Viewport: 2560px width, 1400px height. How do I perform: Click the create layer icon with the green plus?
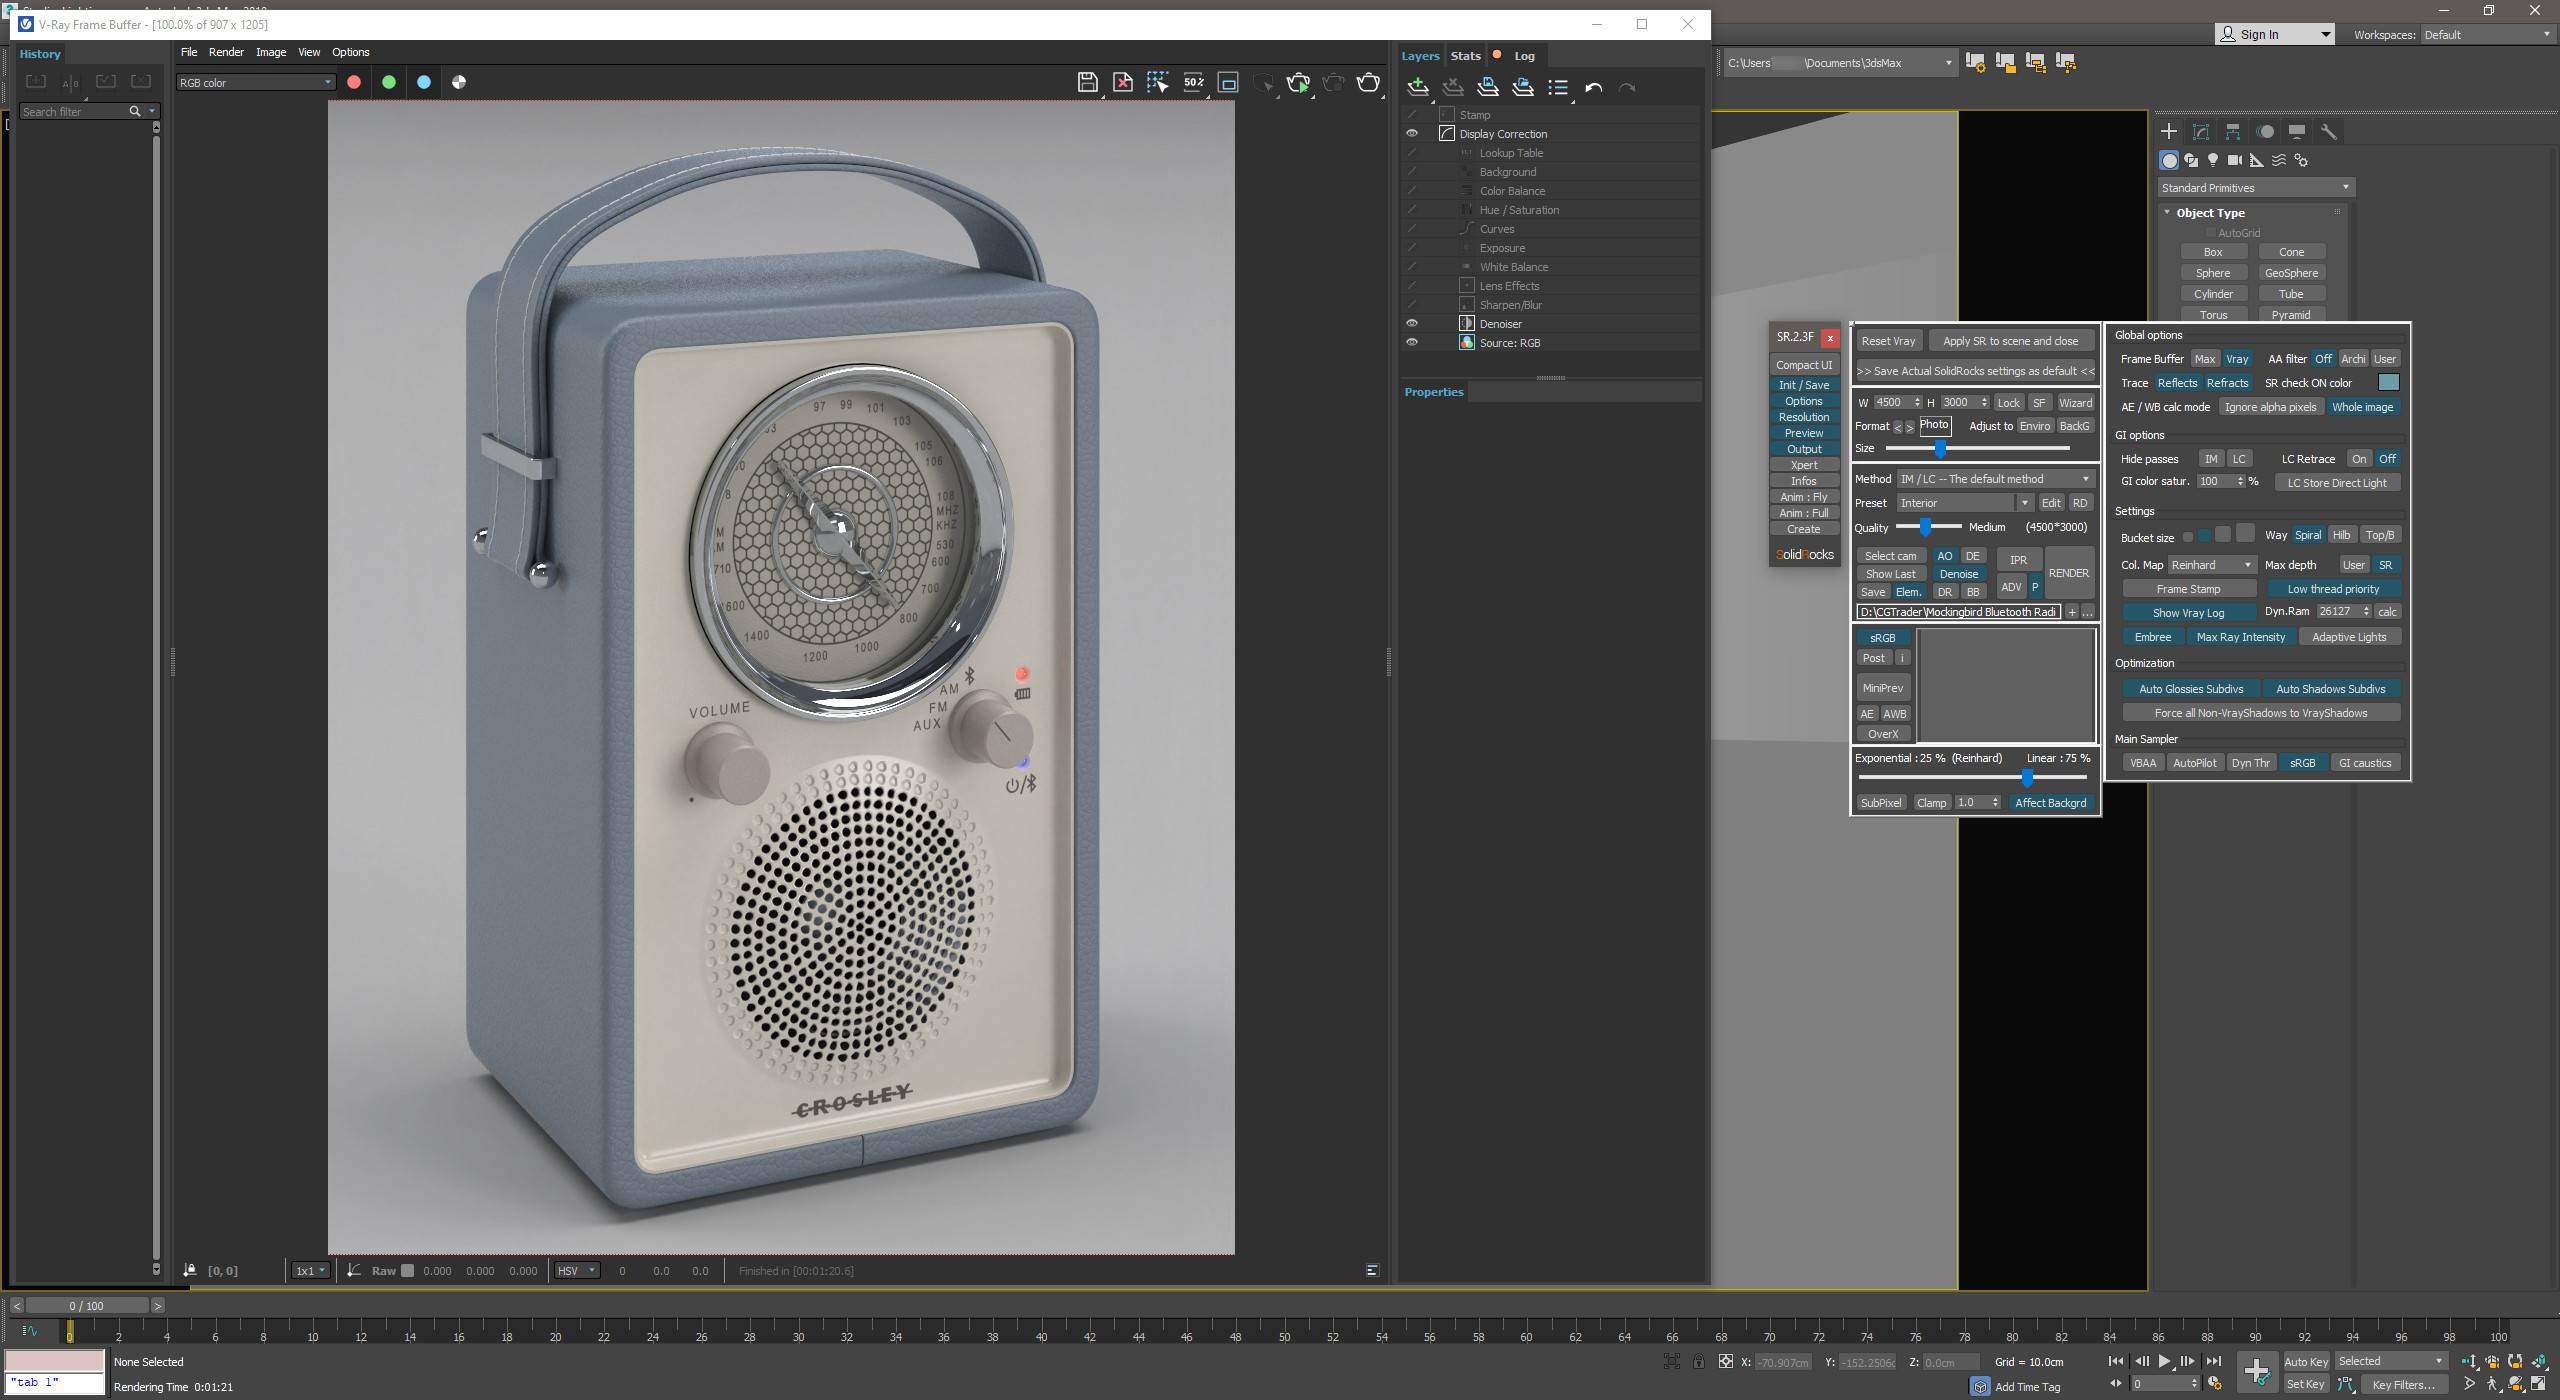point(1417,88)
